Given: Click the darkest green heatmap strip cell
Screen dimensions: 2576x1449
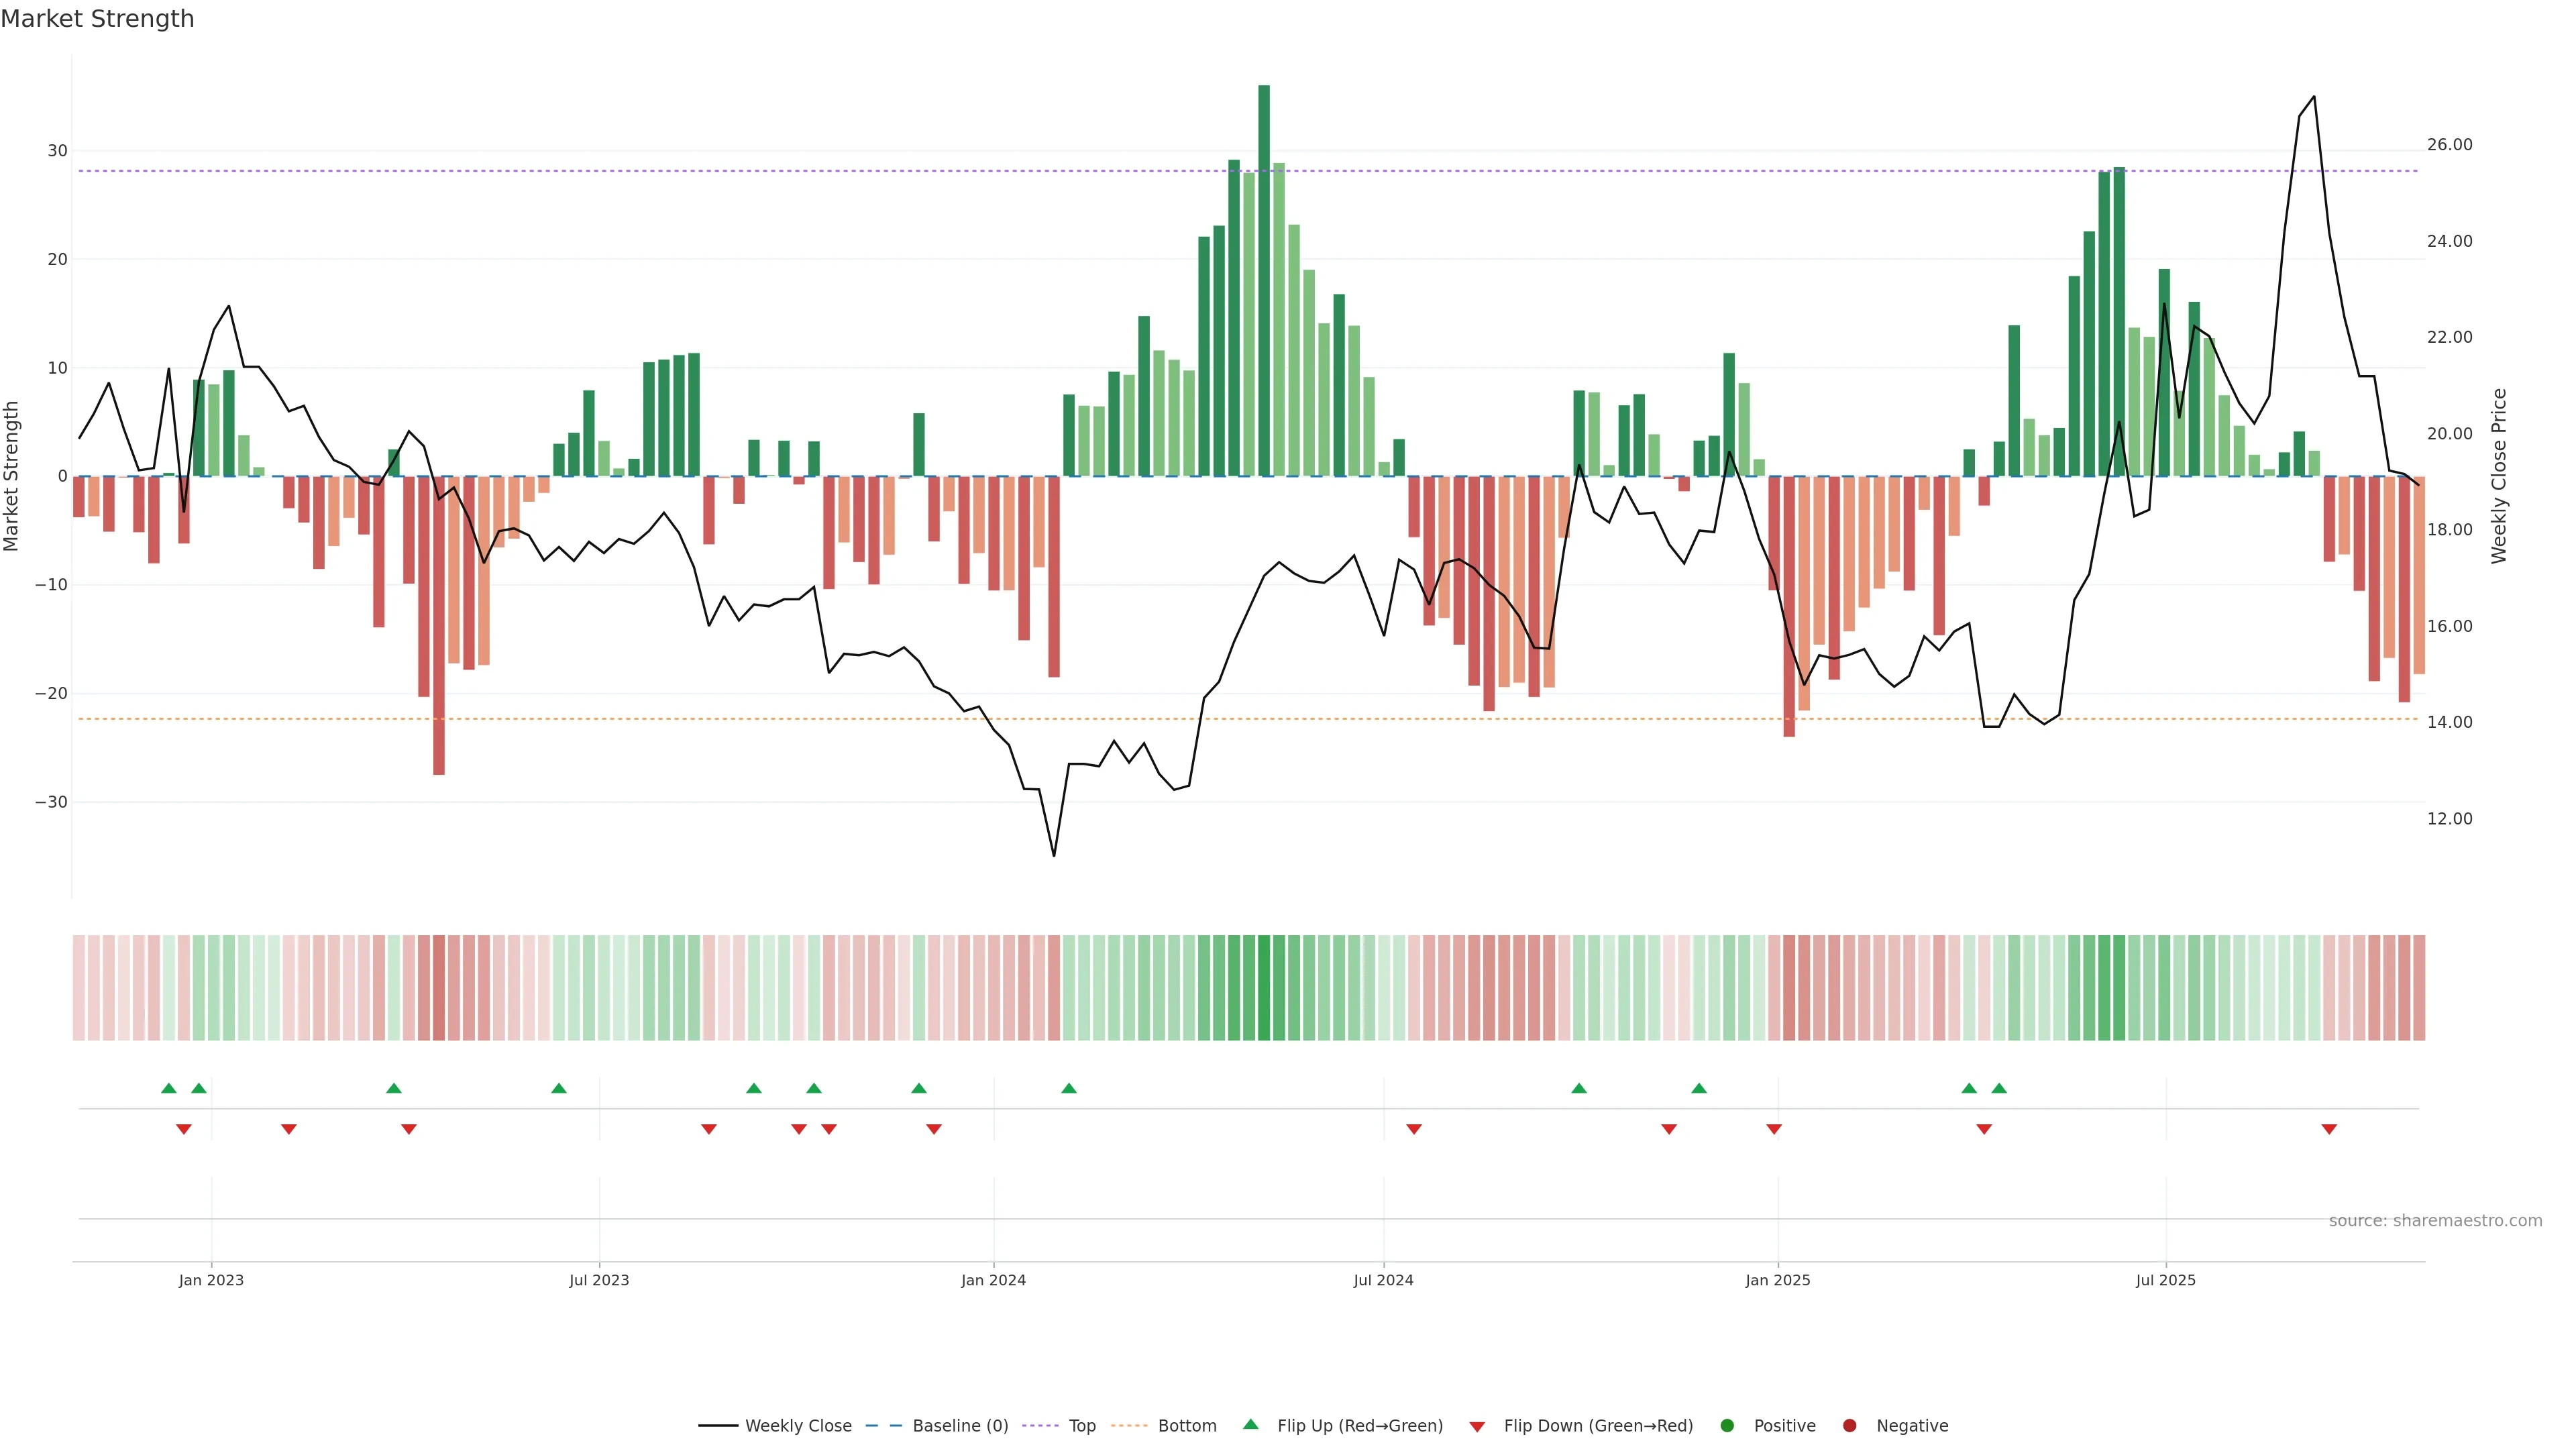Looking at the screenshot, I should pos(1264,988).
